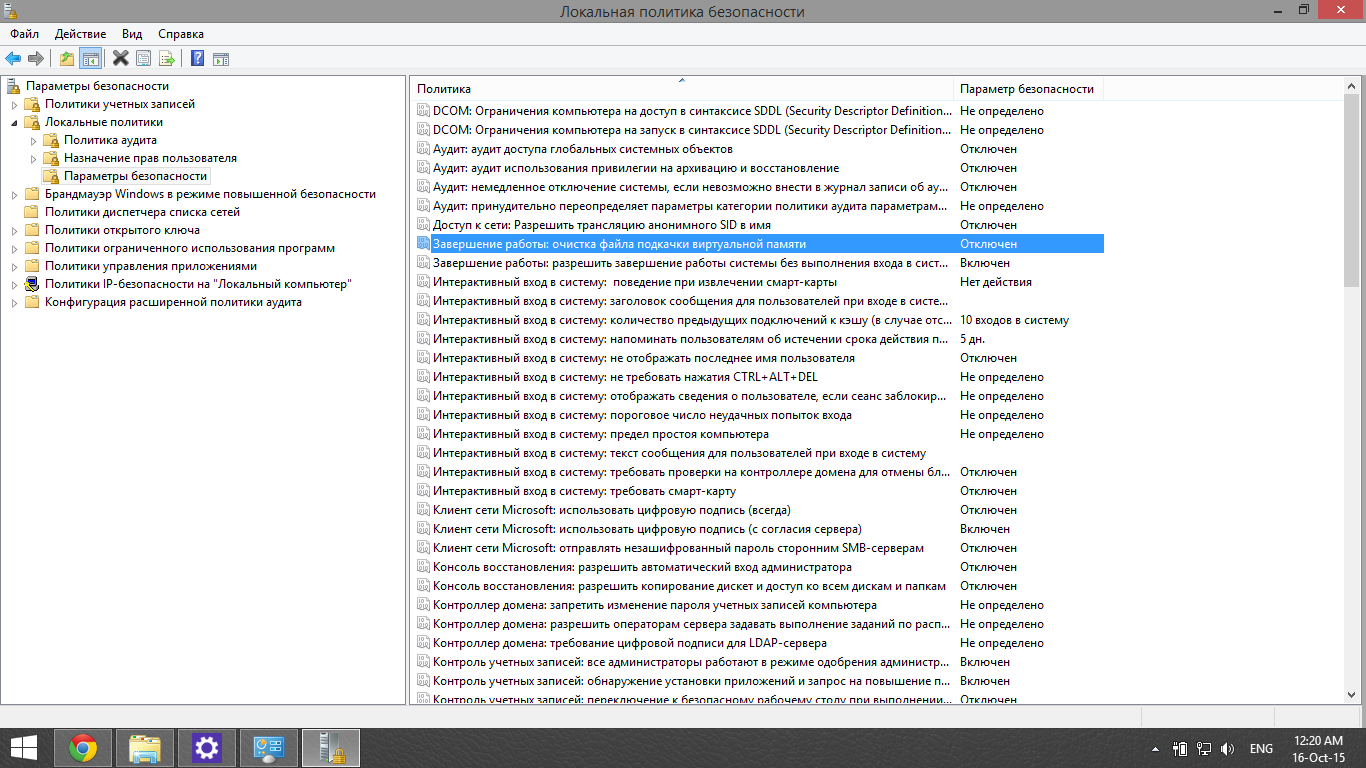The image size is (1366, 768).
Task: Click the blue Back arrow in the toolbar
Action: (13, 59)
